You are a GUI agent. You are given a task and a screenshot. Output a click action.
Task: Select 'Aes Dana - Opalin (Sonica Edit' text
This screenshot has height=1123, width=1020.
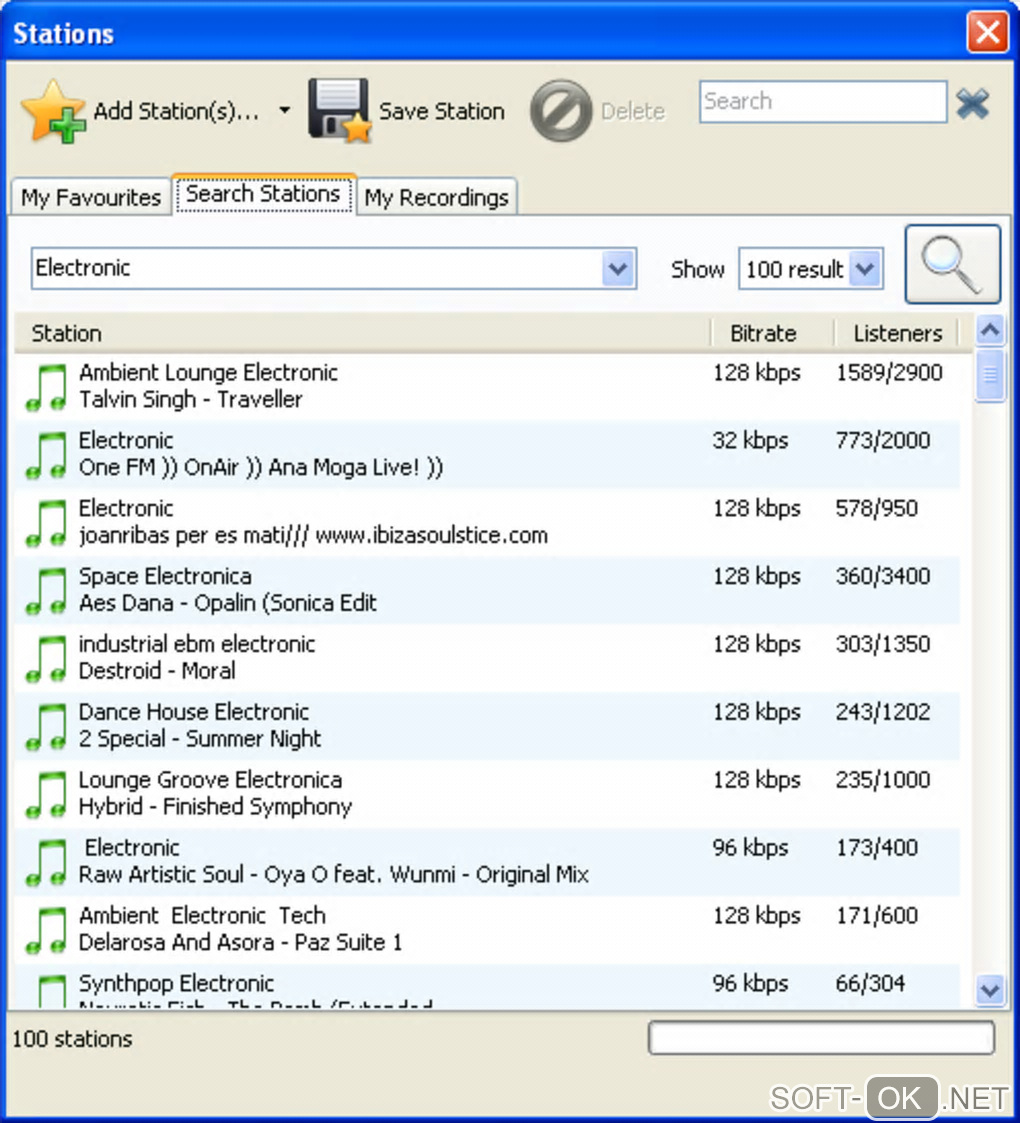228,603
